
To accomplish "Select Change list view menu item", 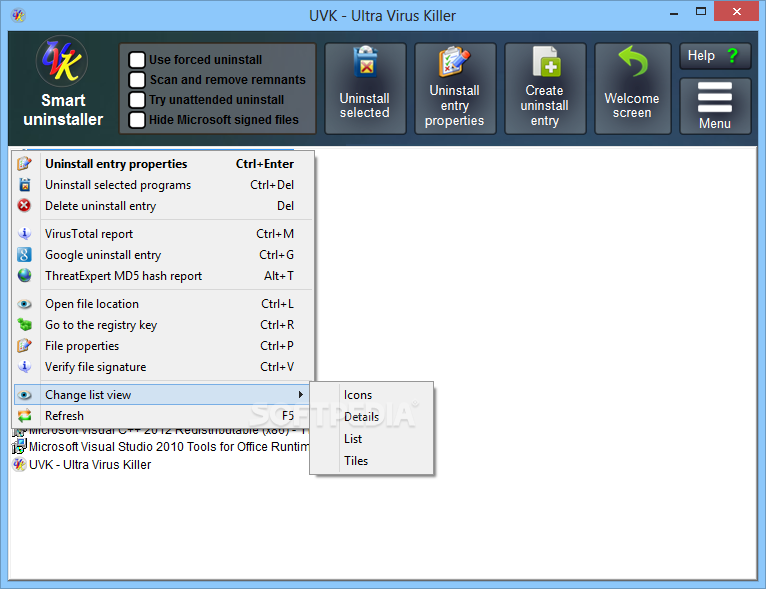I will pos(162,395).
